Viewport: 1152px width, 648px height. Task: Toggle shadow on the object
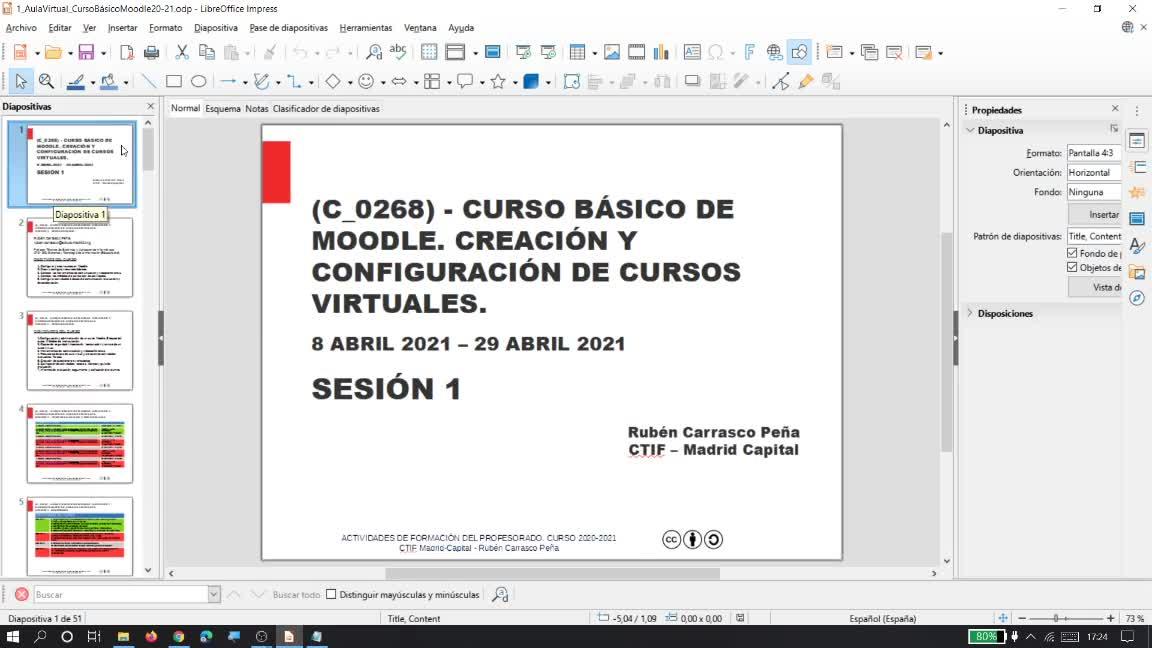pos(692,82)
